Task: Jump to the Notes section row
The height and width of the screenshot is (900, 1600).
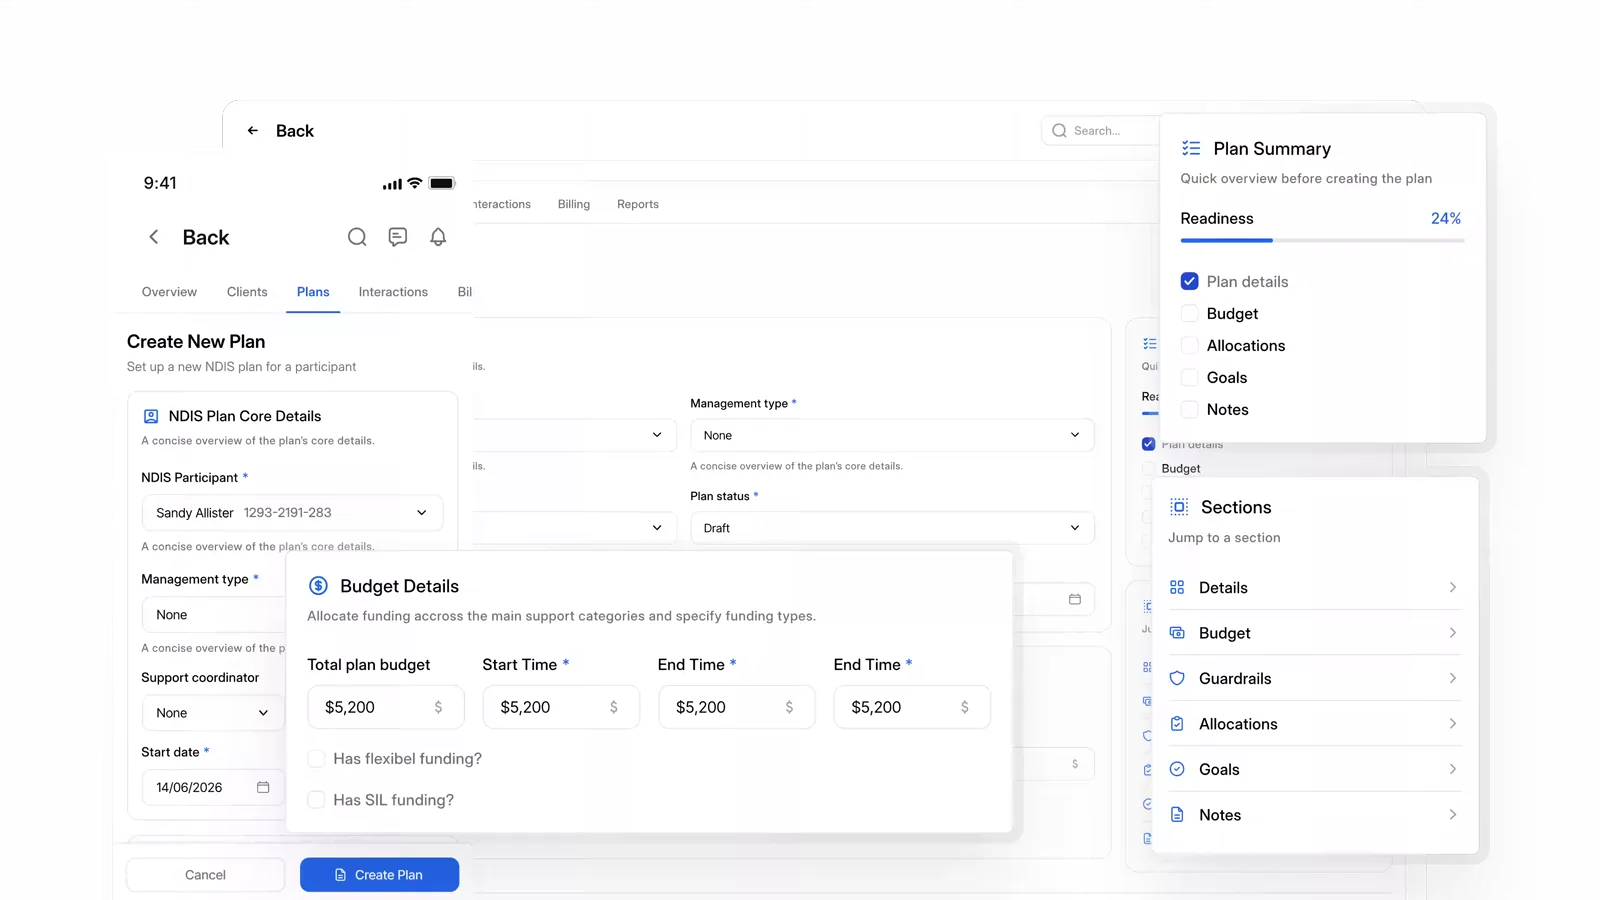Action: [1314, 815]
